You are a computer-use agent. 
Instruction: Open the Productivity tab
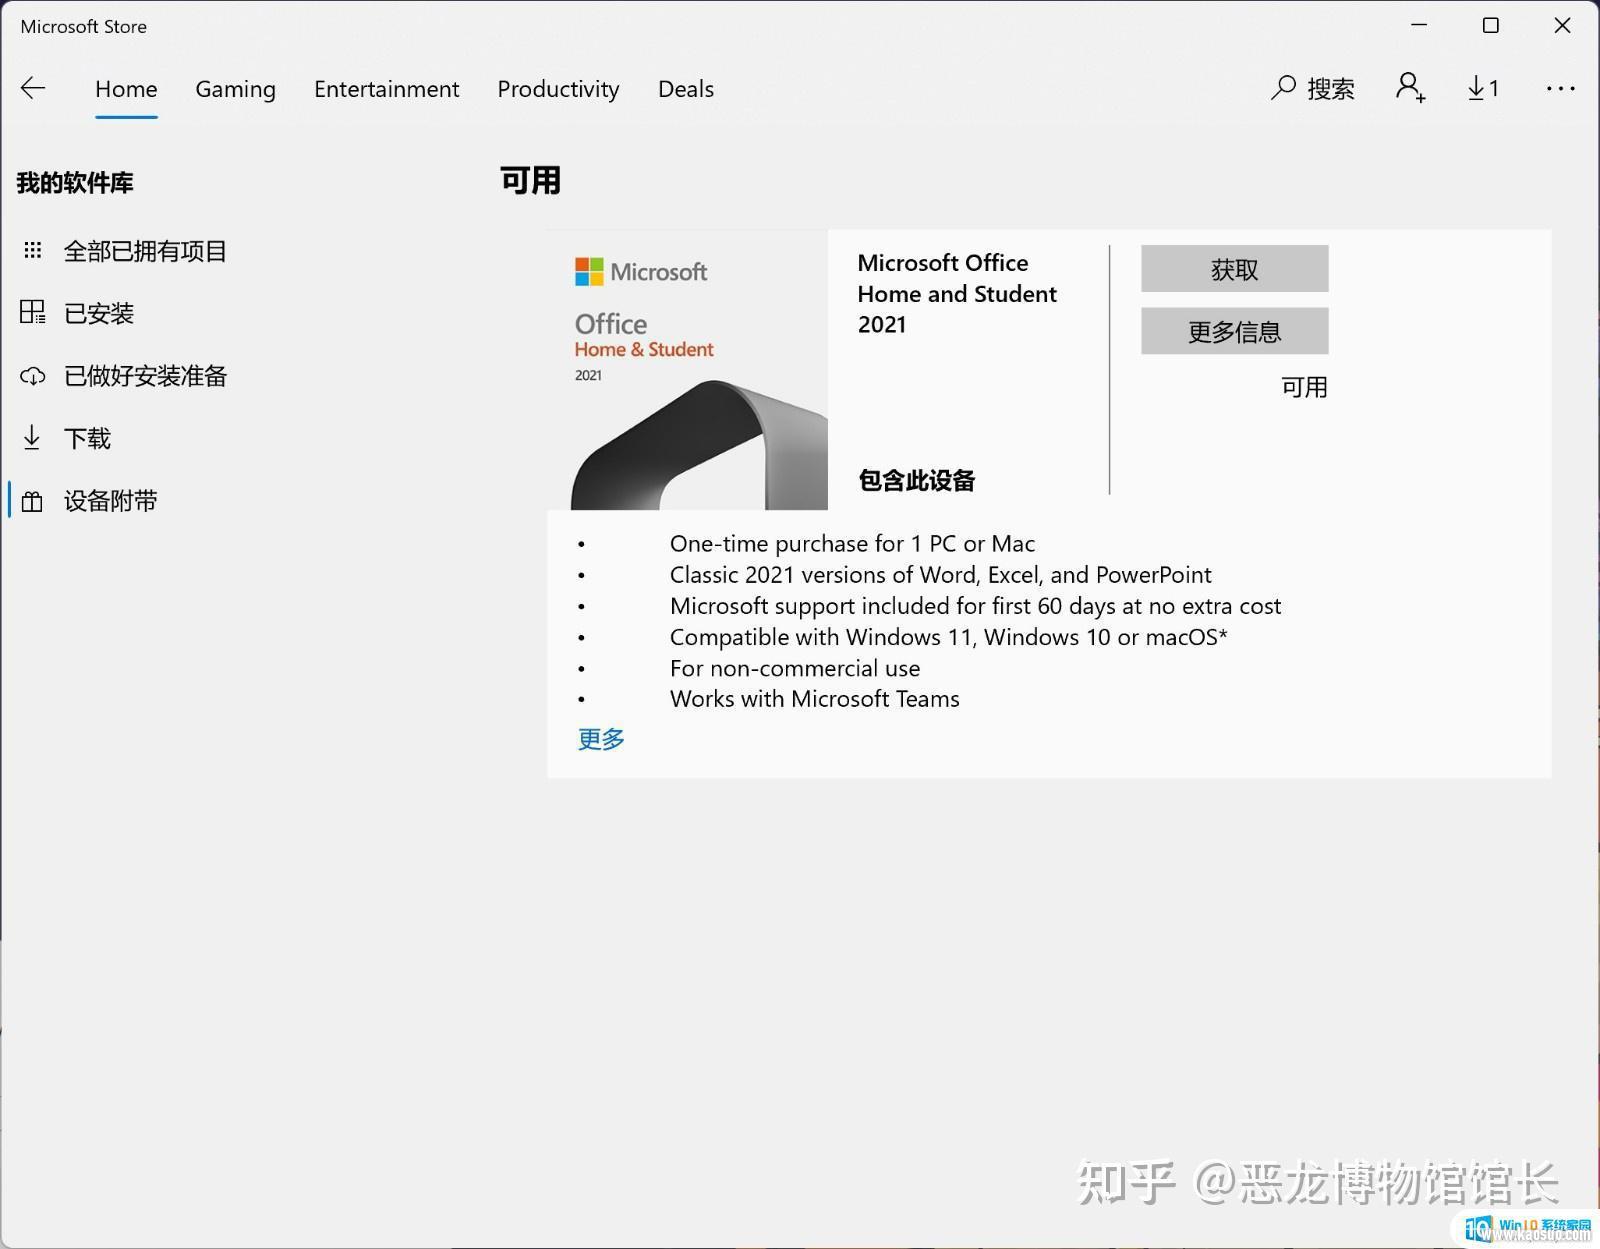(558, 89)
